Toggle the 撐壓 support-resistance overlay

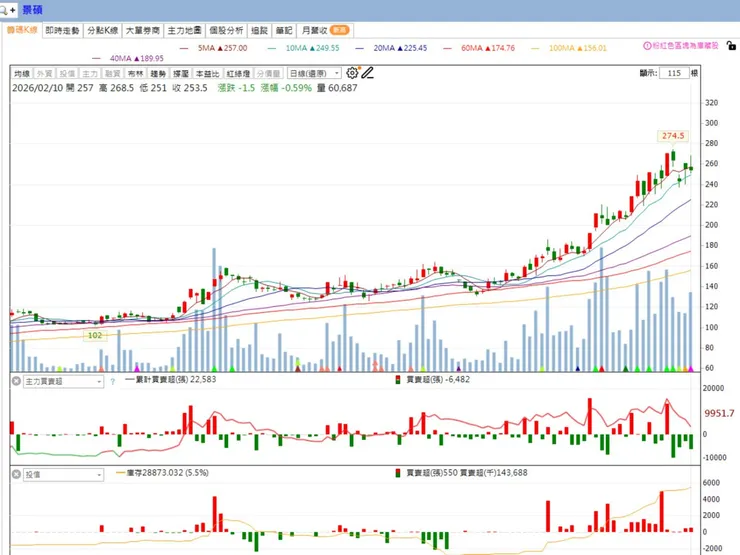click(180, 73)
